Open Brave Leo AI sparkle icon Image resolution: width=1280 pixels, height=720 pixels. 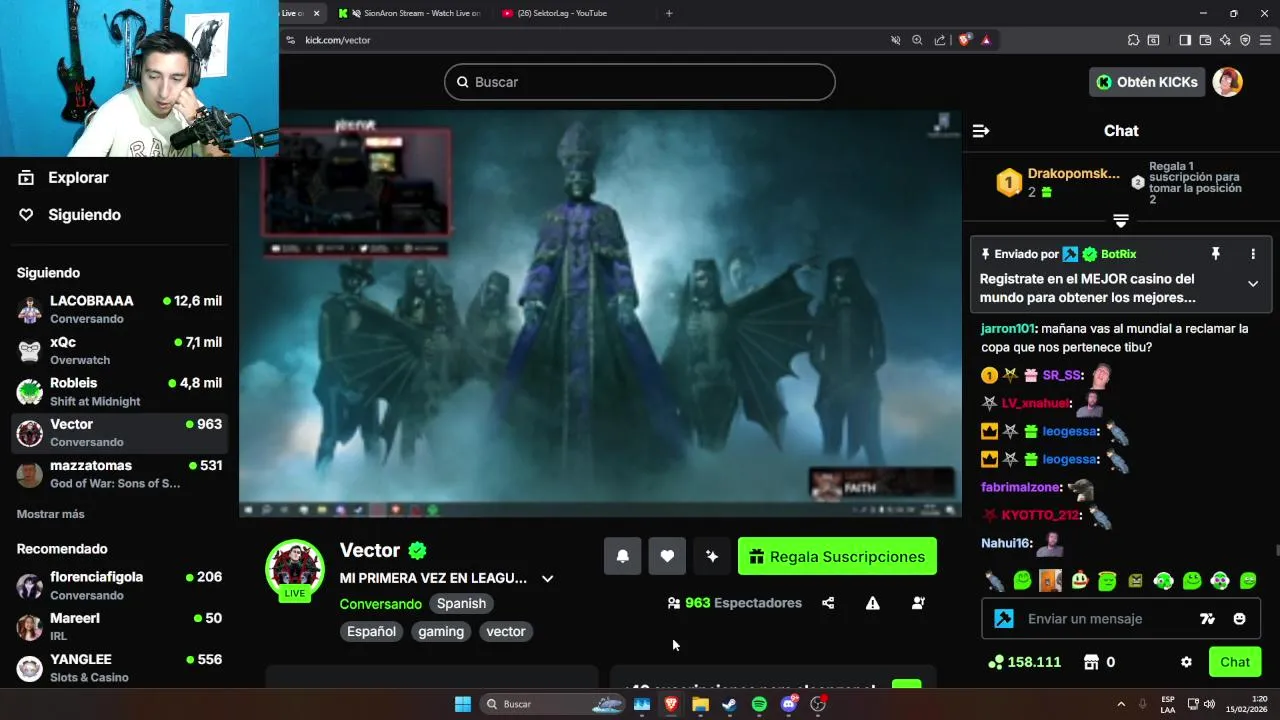(1225, 40)
